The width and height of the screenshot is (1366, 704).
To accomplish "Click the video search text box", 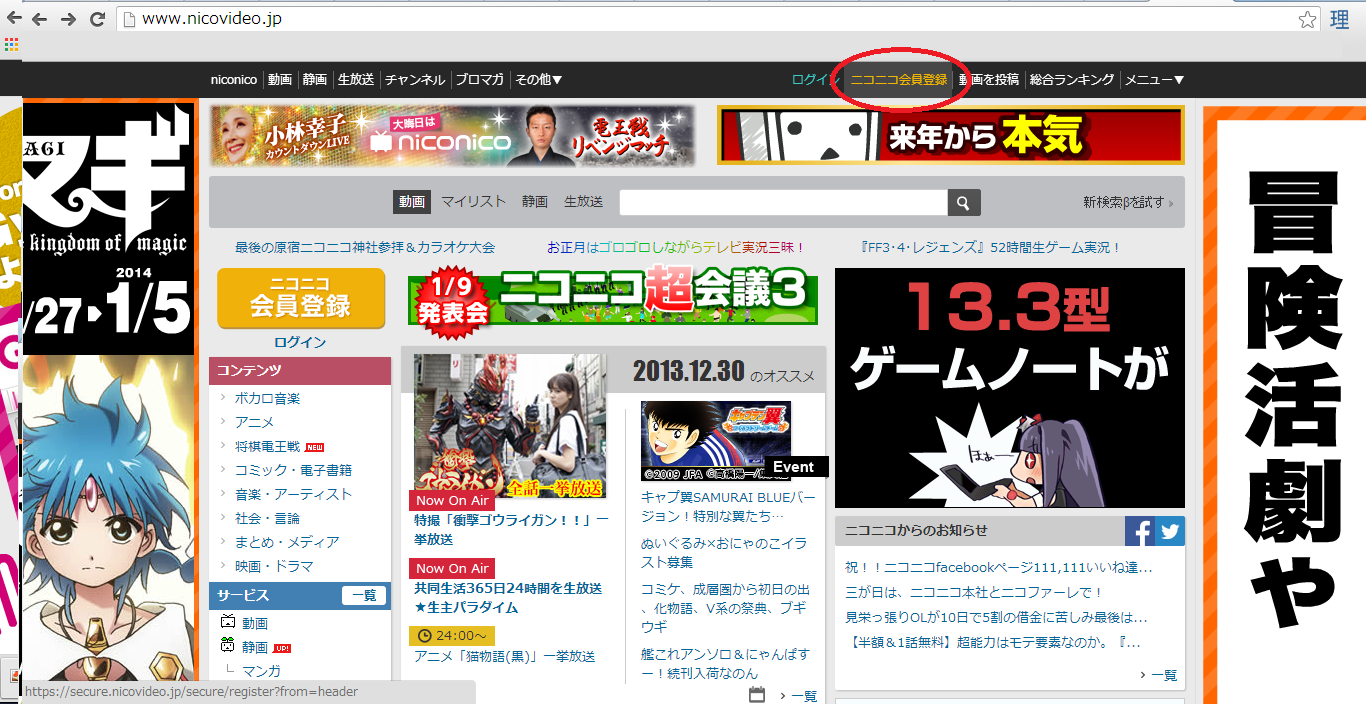I will [x=783, y=203].
